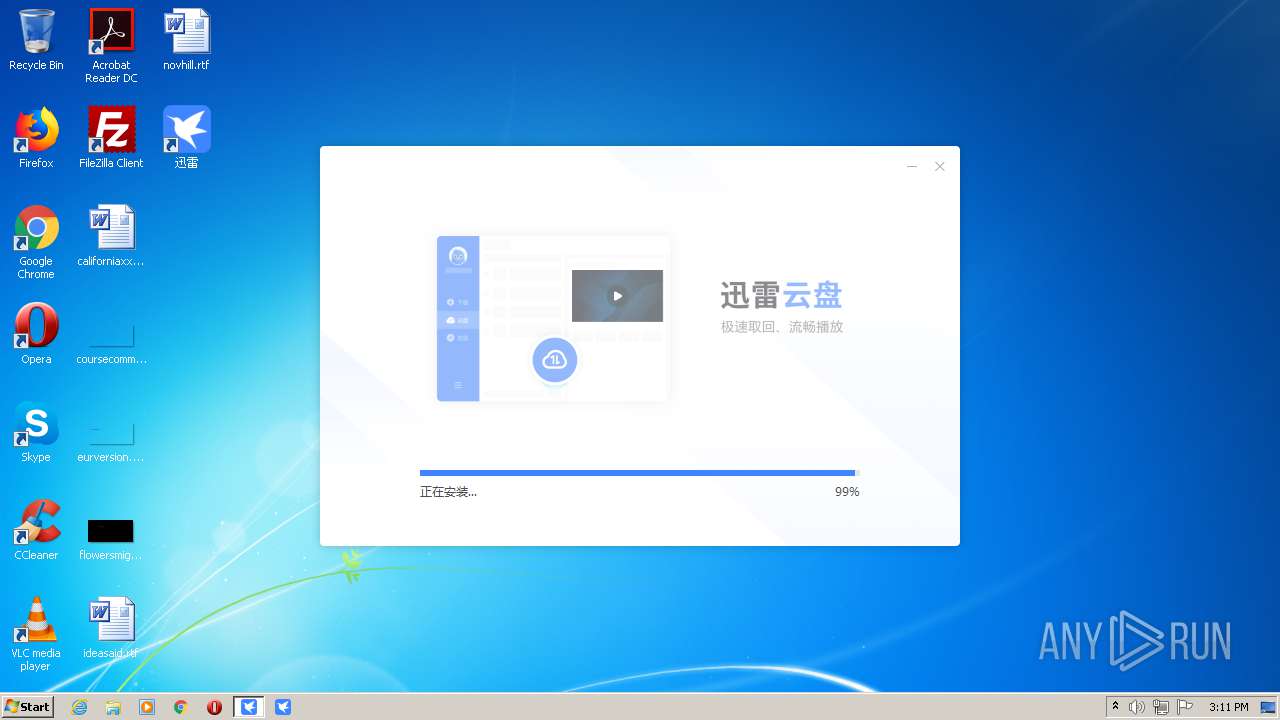This screenshot has width=1280, height=720.
Task: Select the californiaxx document icon
Action: 111,236
